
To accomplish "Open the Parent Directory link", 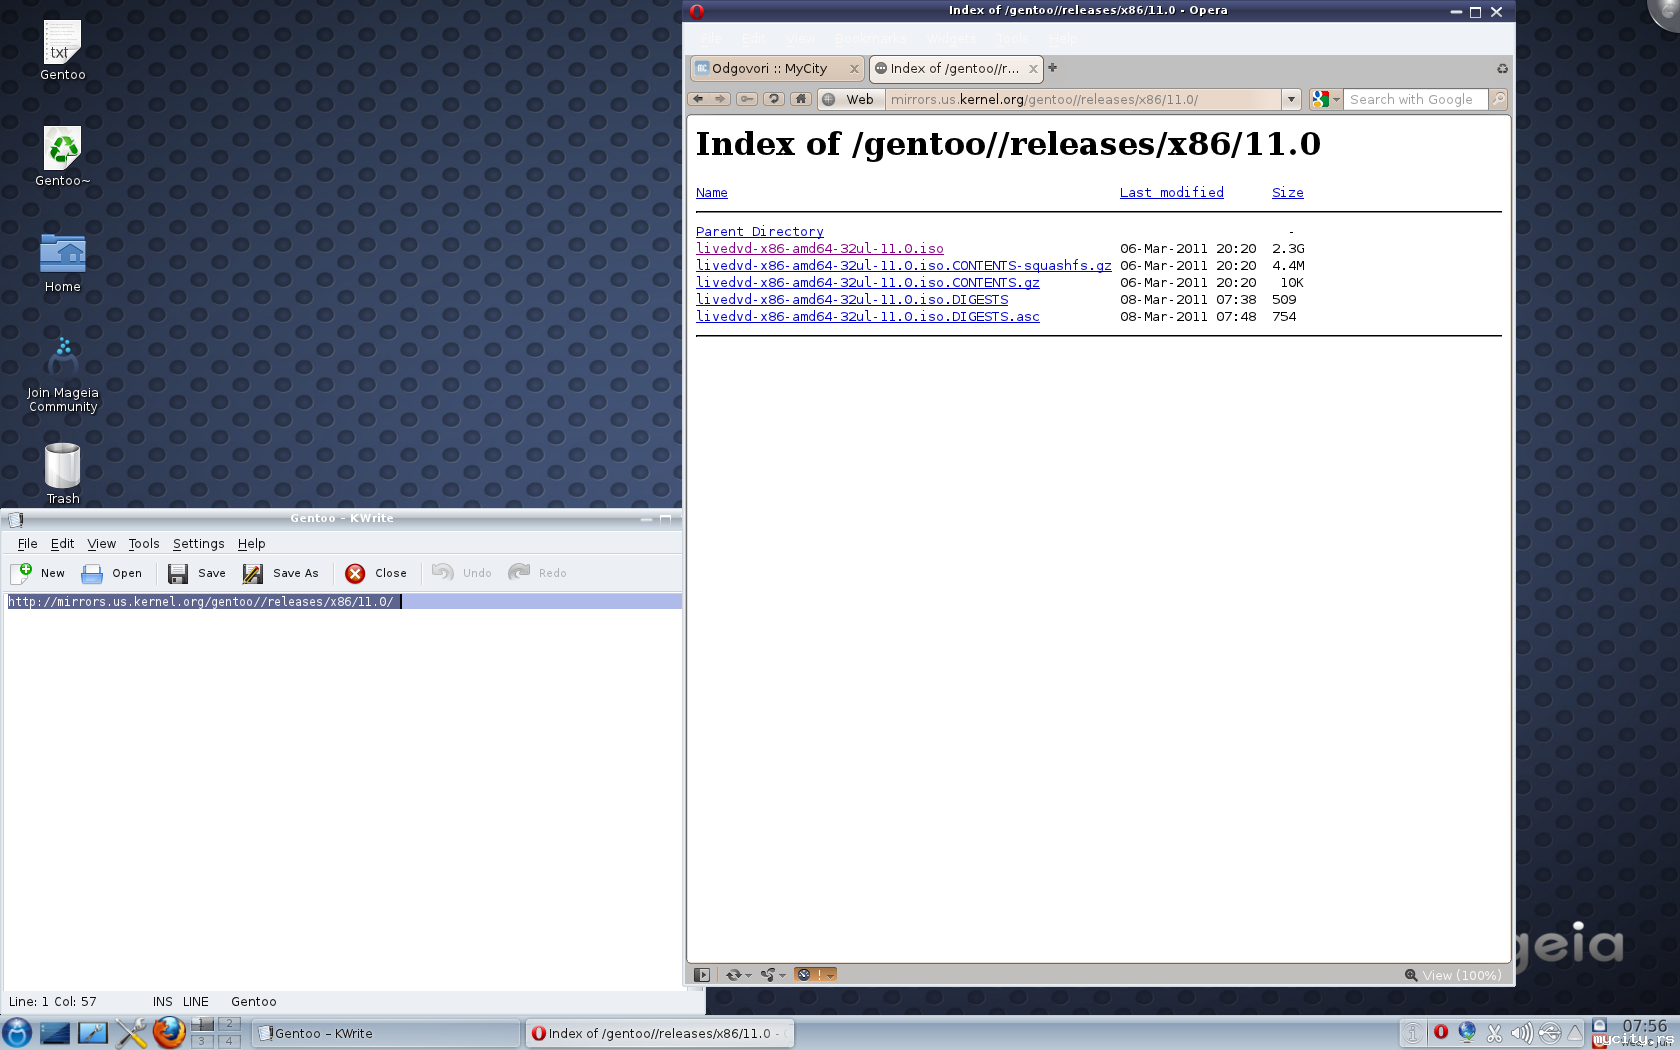I will [x=760, y=232].
